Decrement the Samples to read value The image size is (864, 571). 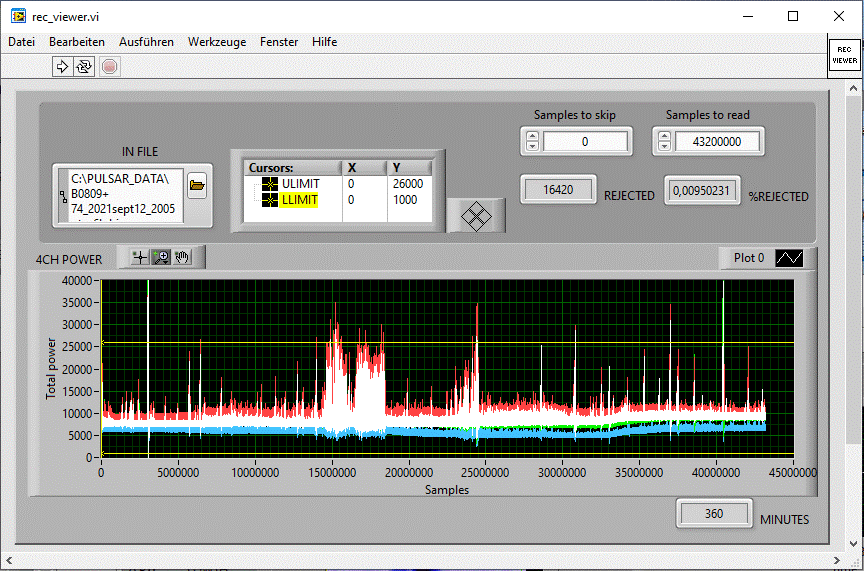click(x=665, y=146)
